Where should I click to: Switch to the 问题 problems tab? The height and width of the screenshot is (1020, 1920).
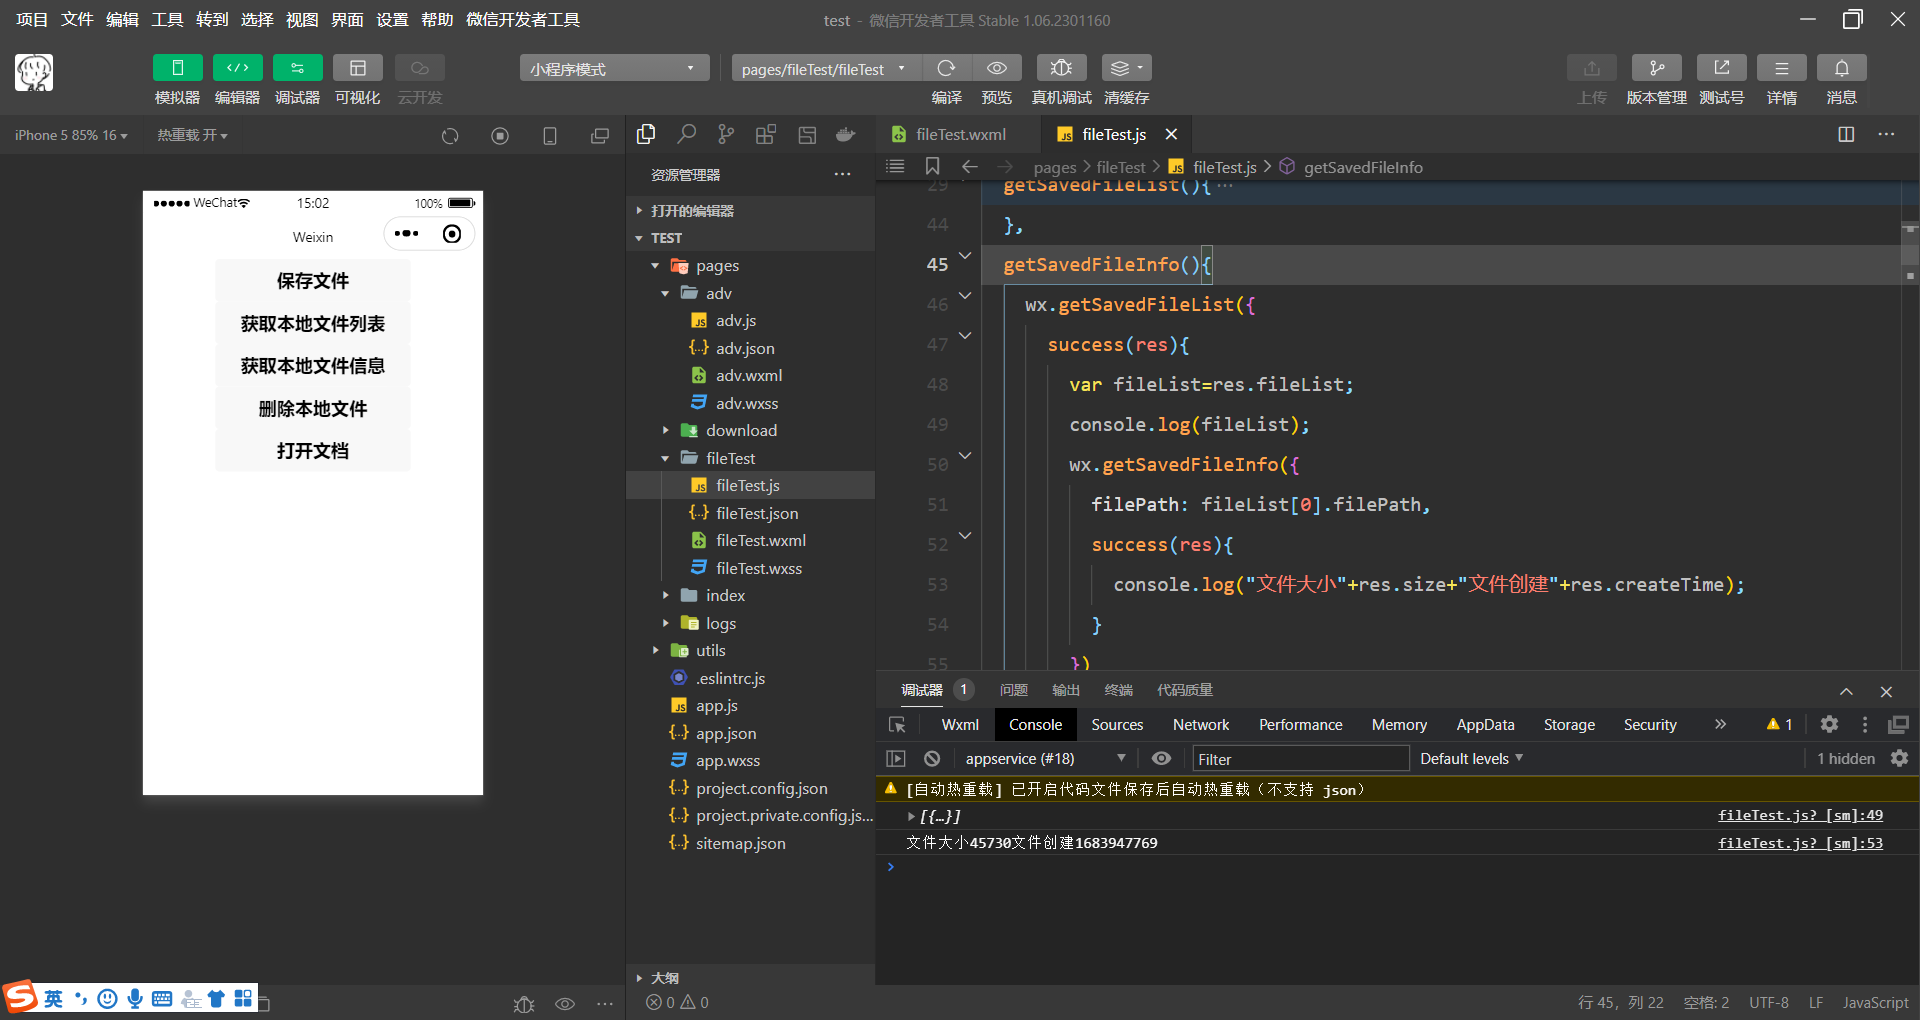pyautogui.click(x=1013, y=690)
